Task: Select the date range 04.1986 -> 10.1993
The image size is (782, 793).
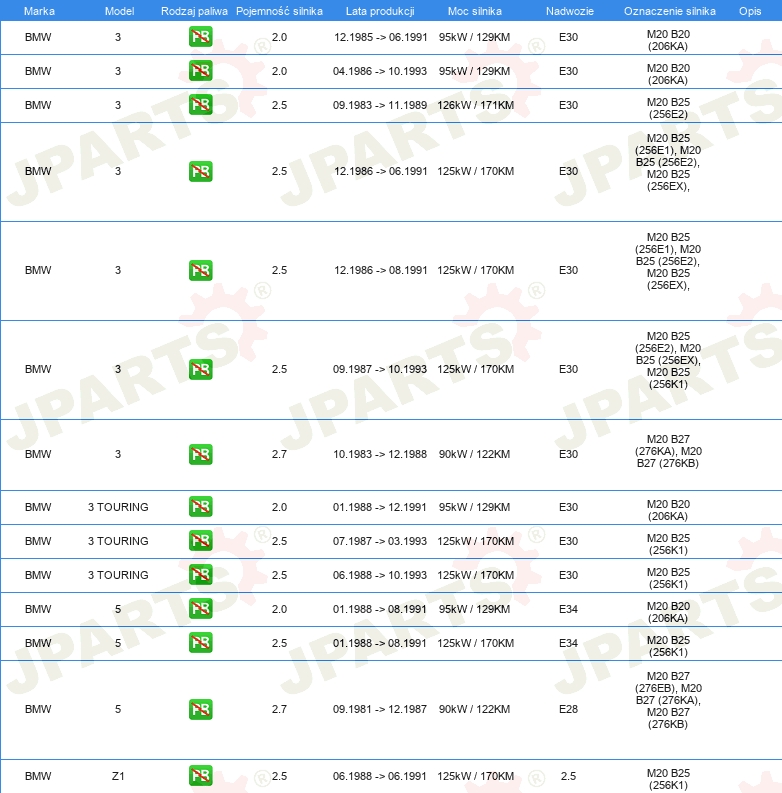Action: 380,71
